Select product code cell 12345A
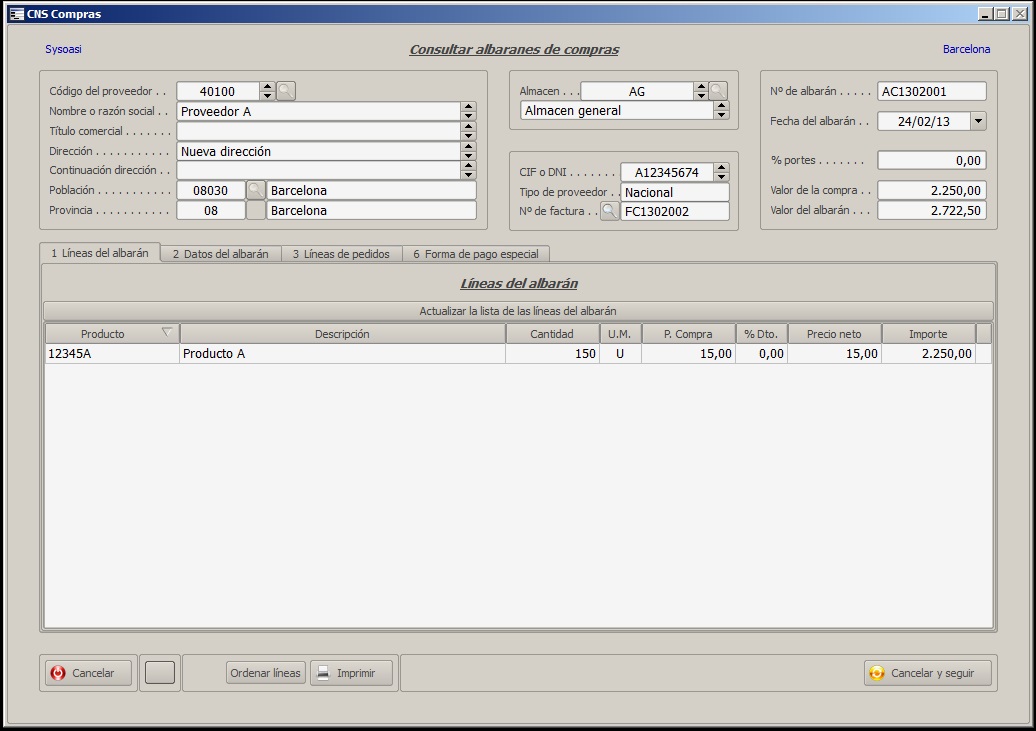Image resolution: width=1036 pixels, height=731 pixels. (x=112, y=354)
